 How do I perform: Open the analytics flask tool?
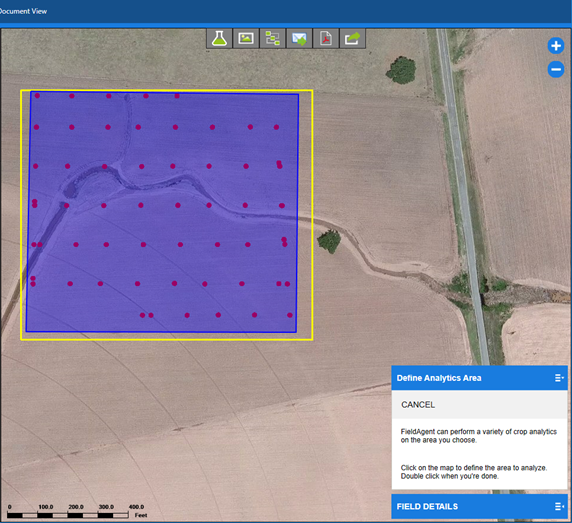tap(219, 38)
